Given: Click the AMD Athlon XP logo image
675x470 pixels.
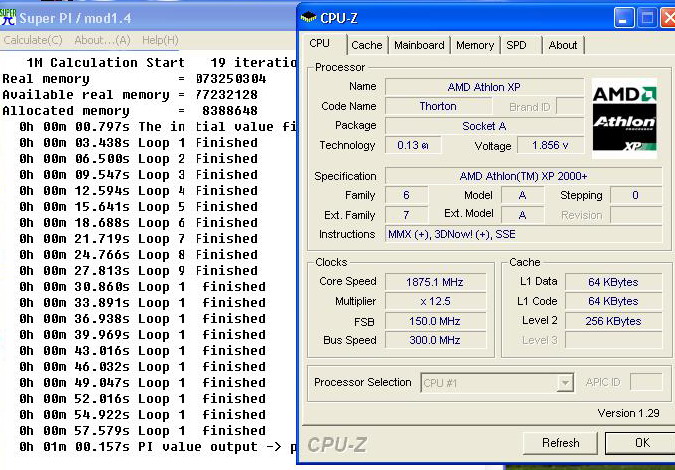Looking at the screenshot, I should pos(624,119).
